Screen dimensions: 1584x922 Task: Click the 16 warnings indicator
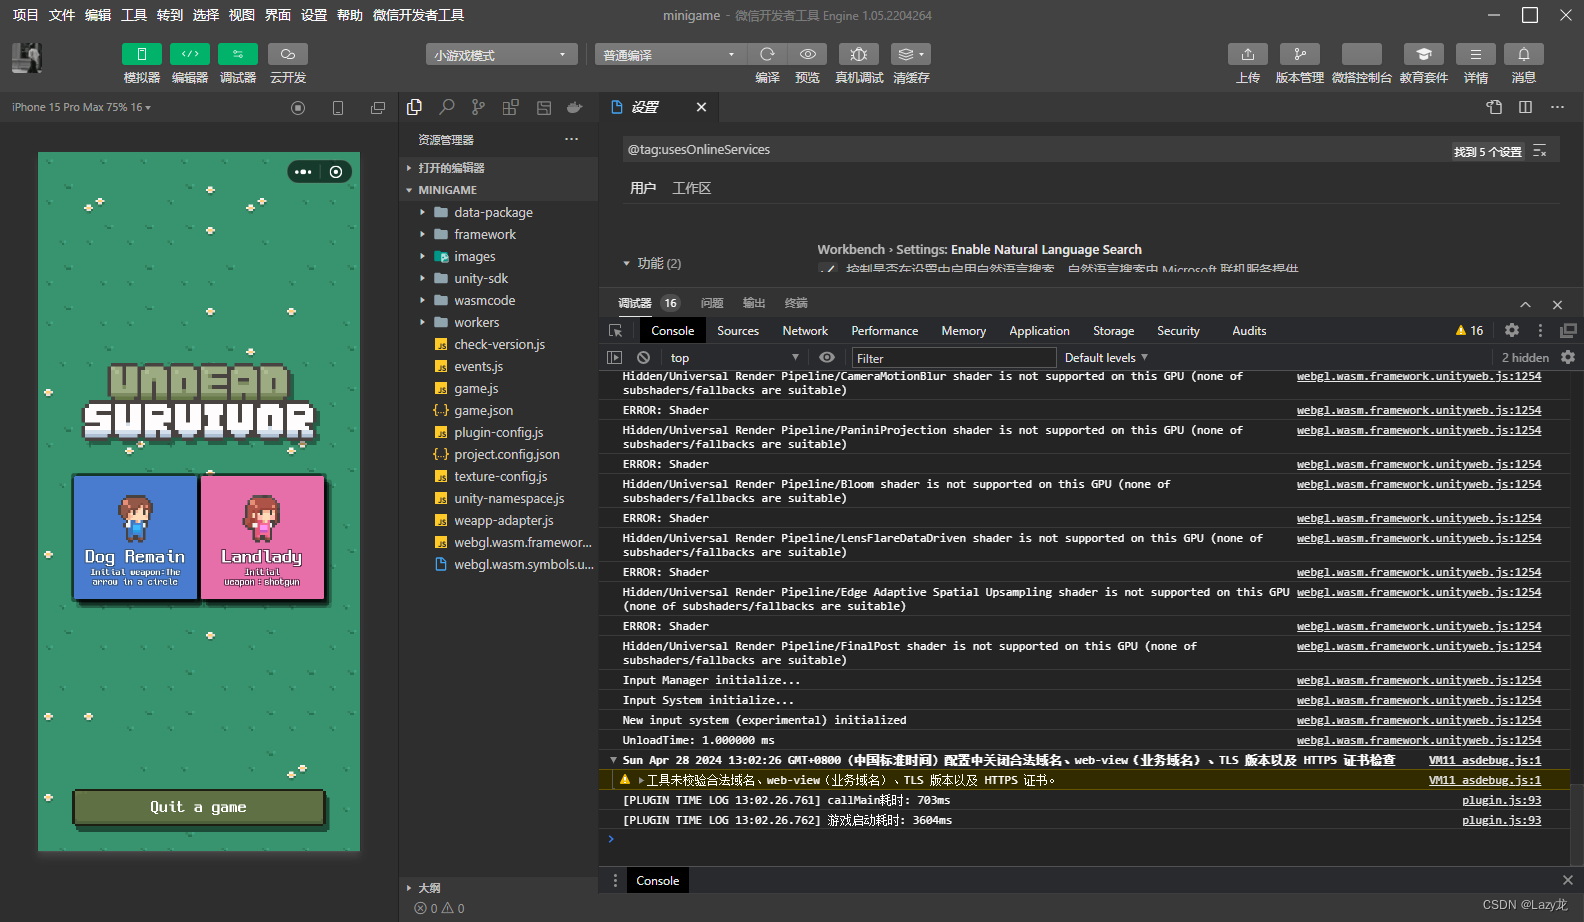click(x=1470, y=331)
